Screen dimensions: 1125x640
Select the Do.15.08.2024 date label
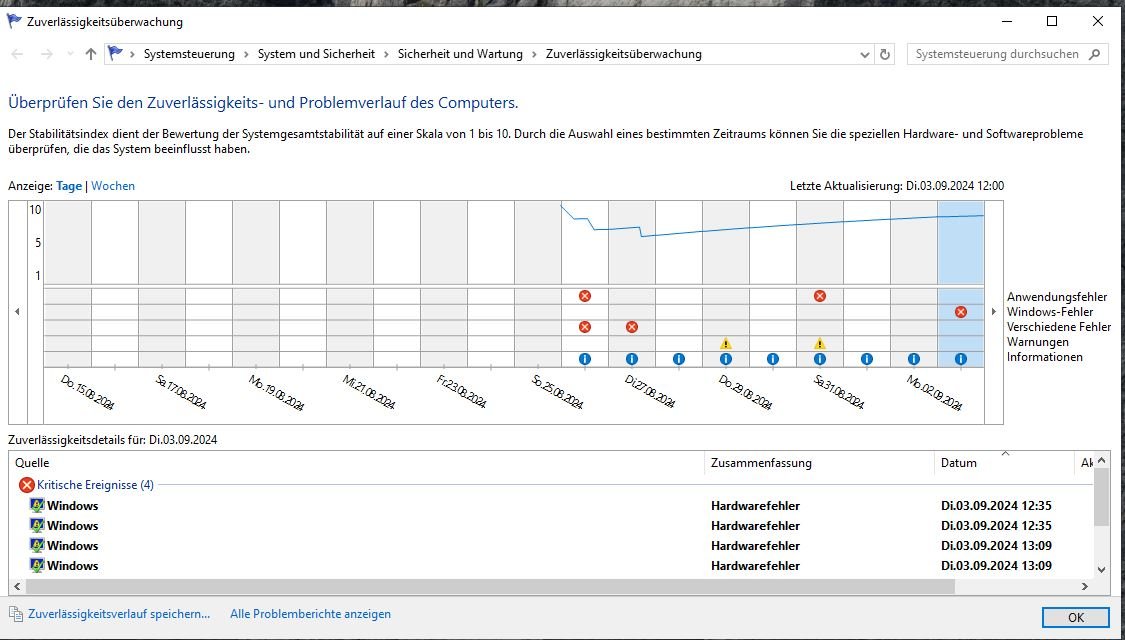pos(88,392)
